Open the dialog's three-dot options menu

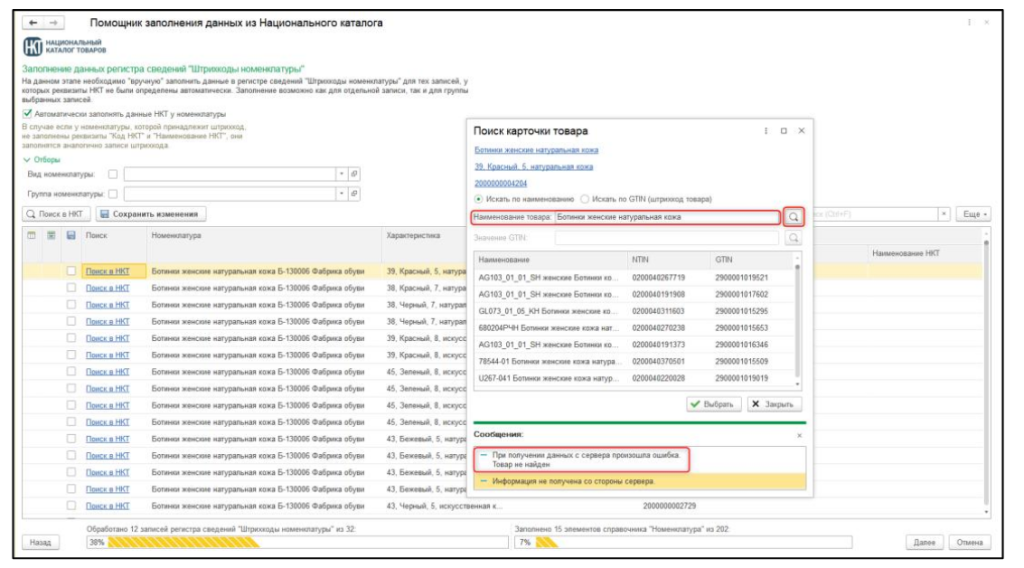click(766, 131)
